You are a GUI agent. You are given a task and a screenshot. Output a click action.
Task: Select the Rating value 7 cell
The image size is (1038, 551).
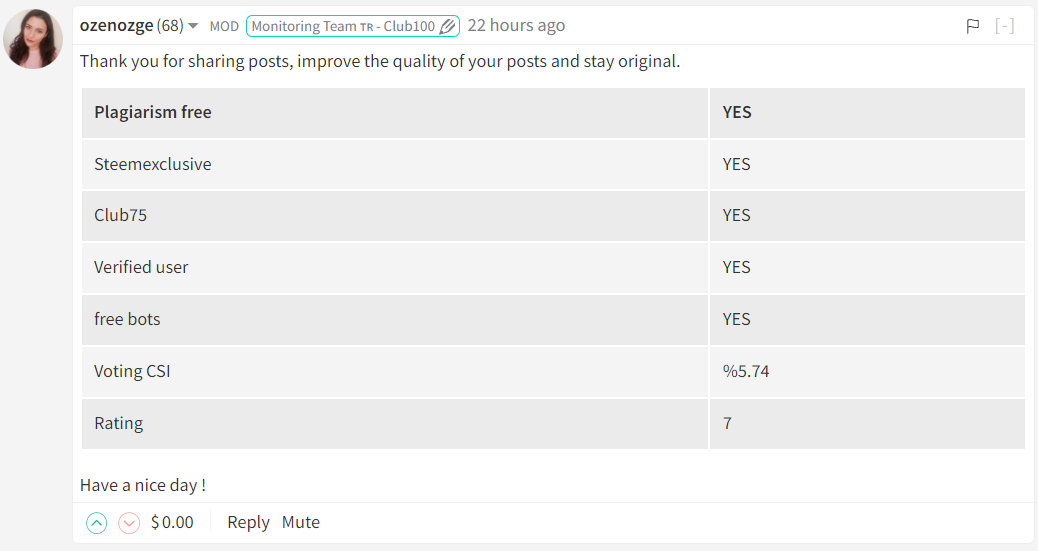tap(867, 424)
